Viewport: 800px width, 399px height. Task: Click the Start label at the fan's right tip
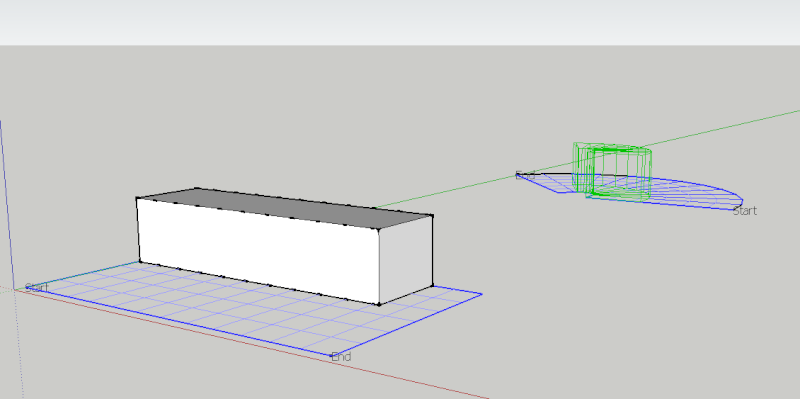tap(744, 211)
